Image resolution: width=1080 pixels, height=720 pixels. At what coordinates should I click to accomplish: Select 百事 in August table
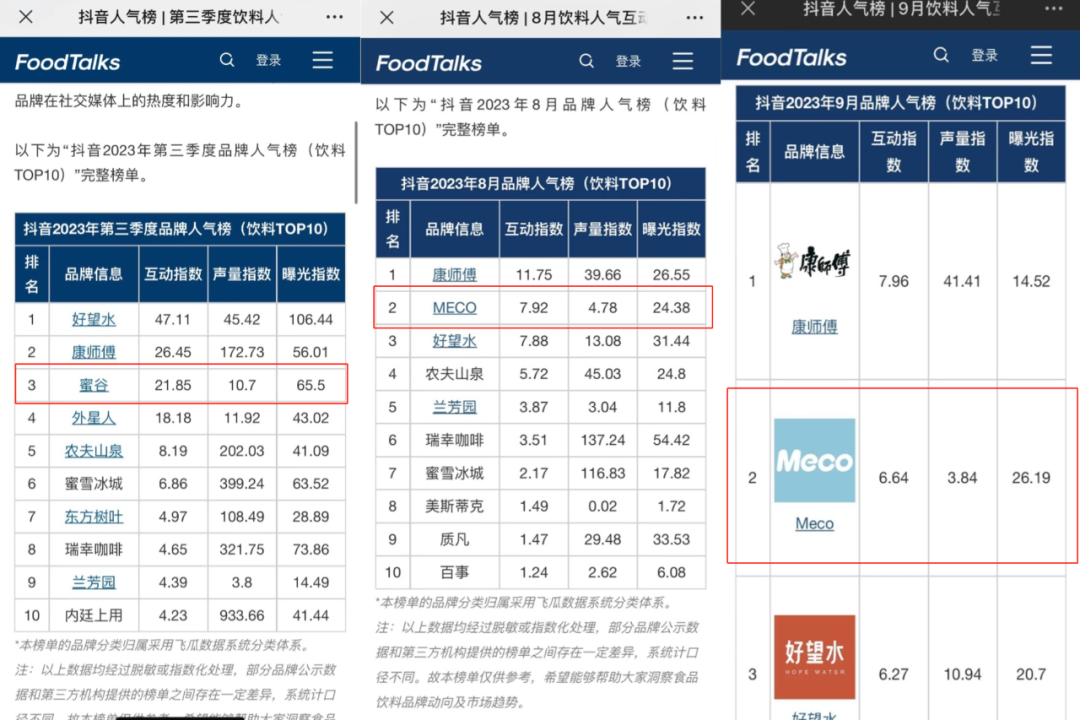[455, 572]
